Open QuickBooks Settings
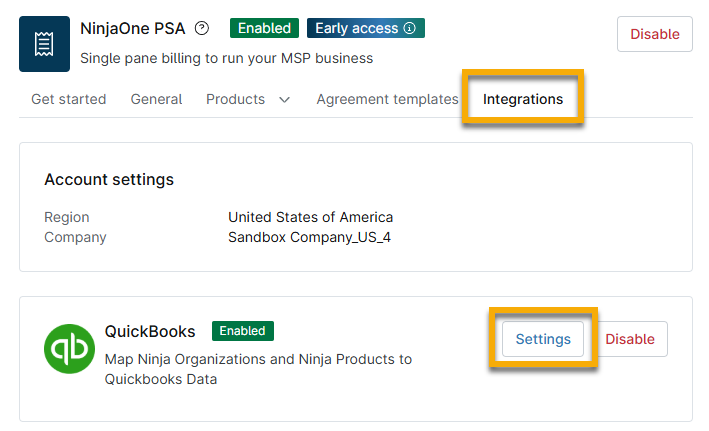 (x=543, y=339)
